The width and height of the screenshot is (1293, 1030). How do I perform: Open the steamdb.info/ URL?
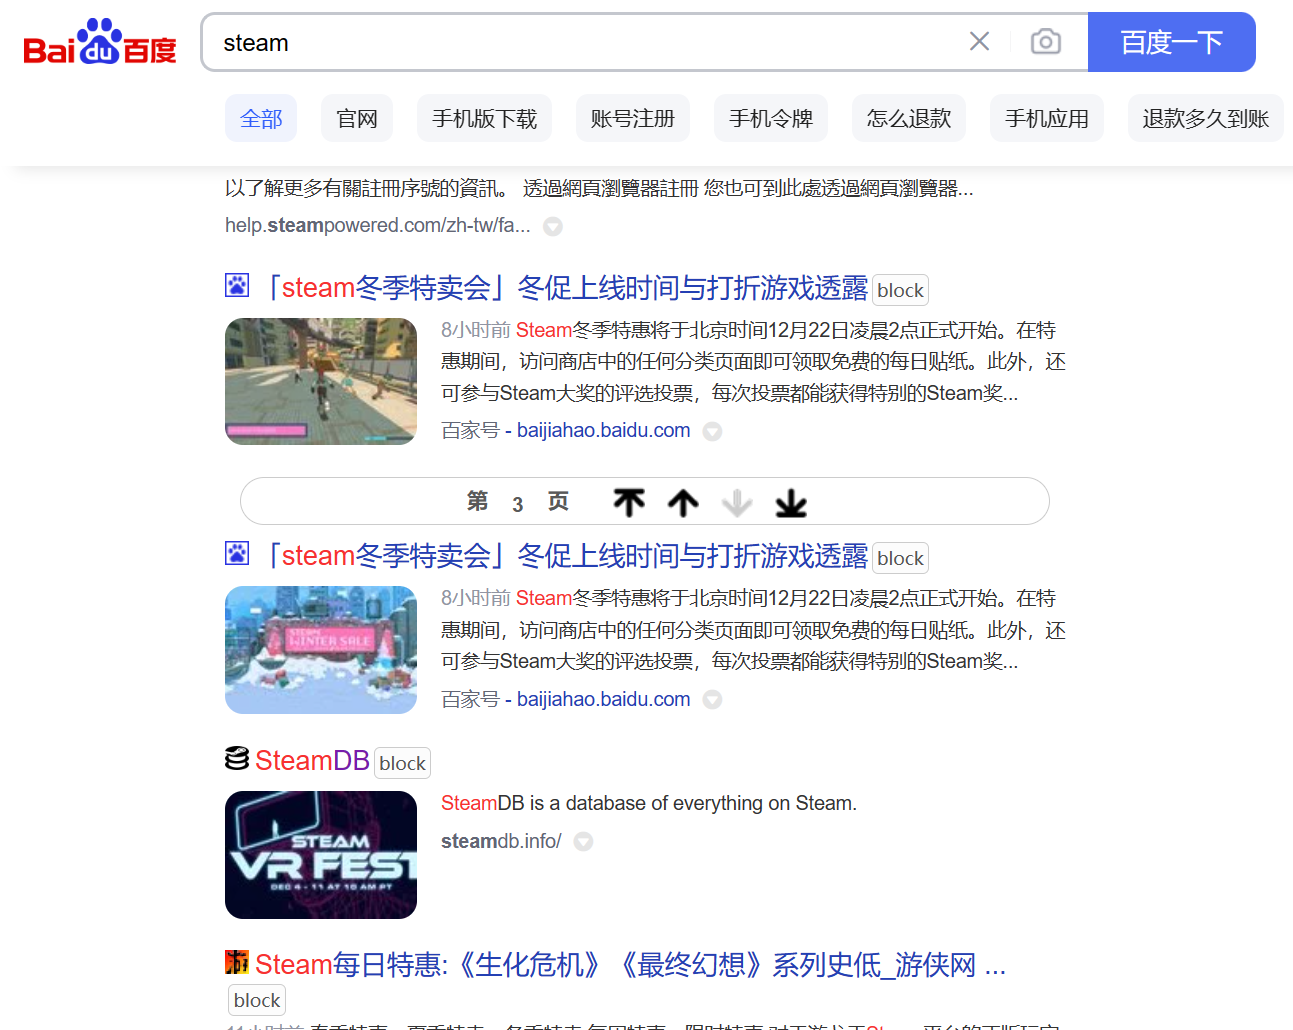(x=501, y=841)
